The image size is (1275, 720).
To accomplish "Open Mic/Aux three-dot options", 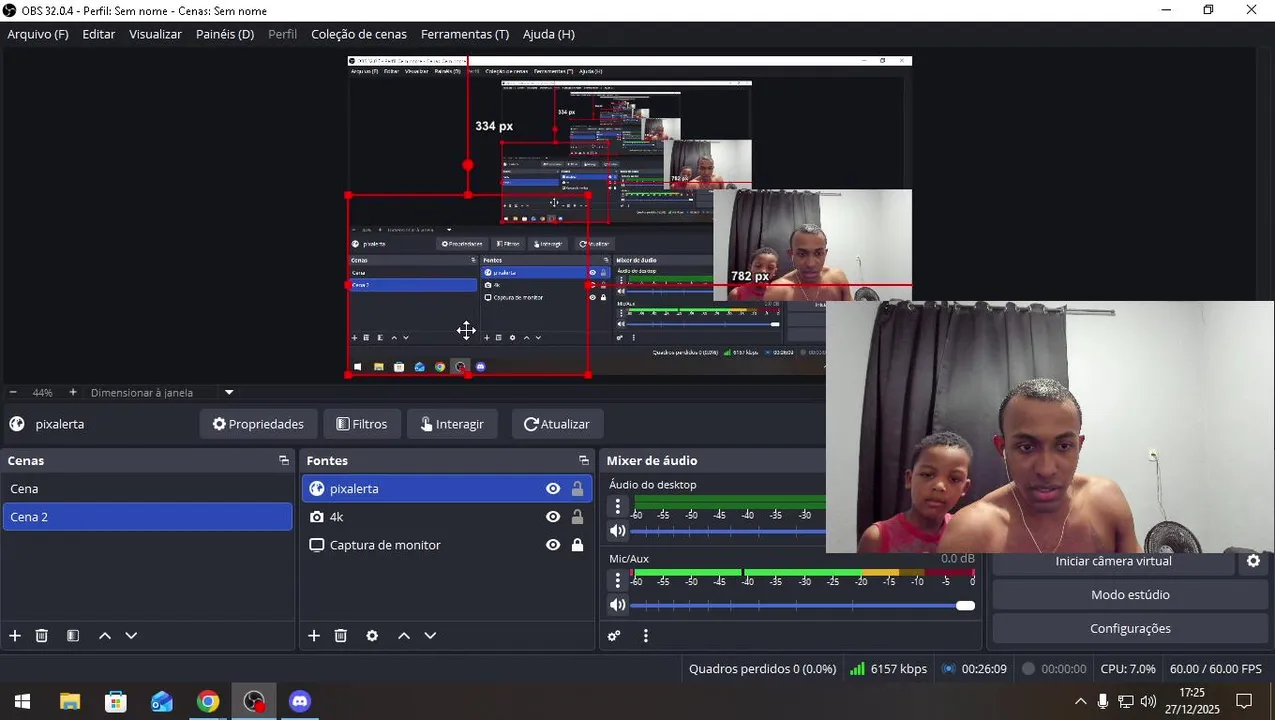I will [x=618, y=580].
